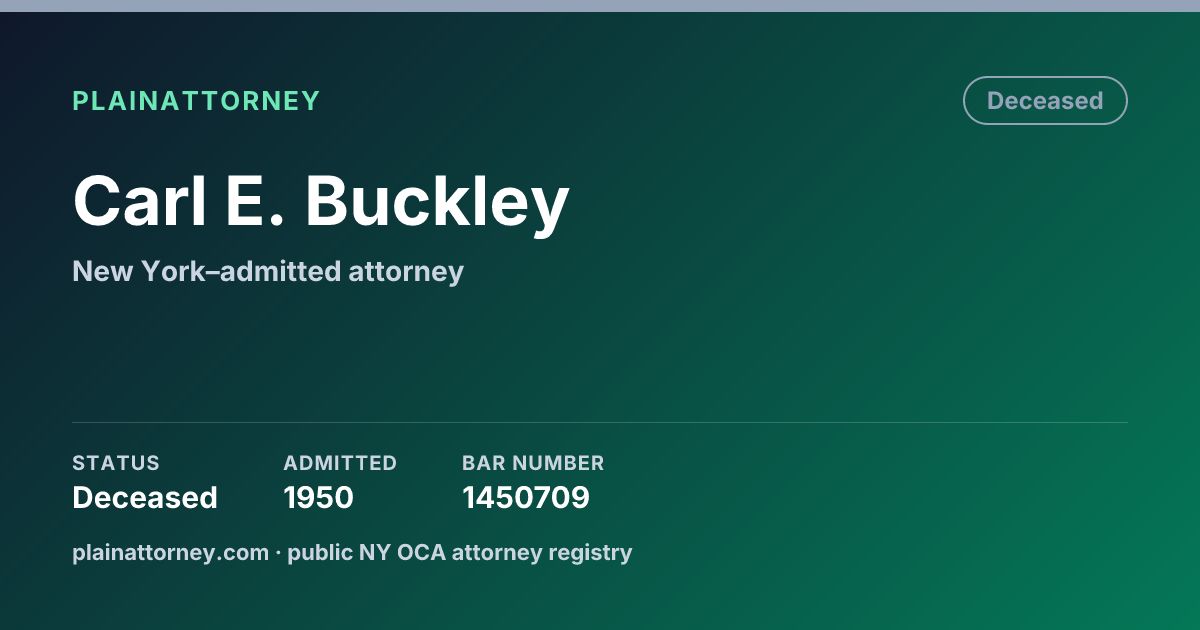Screen dimensions: 1200x630
Task: Click the middle initial E. in the heading
Action: click(257, 203)
